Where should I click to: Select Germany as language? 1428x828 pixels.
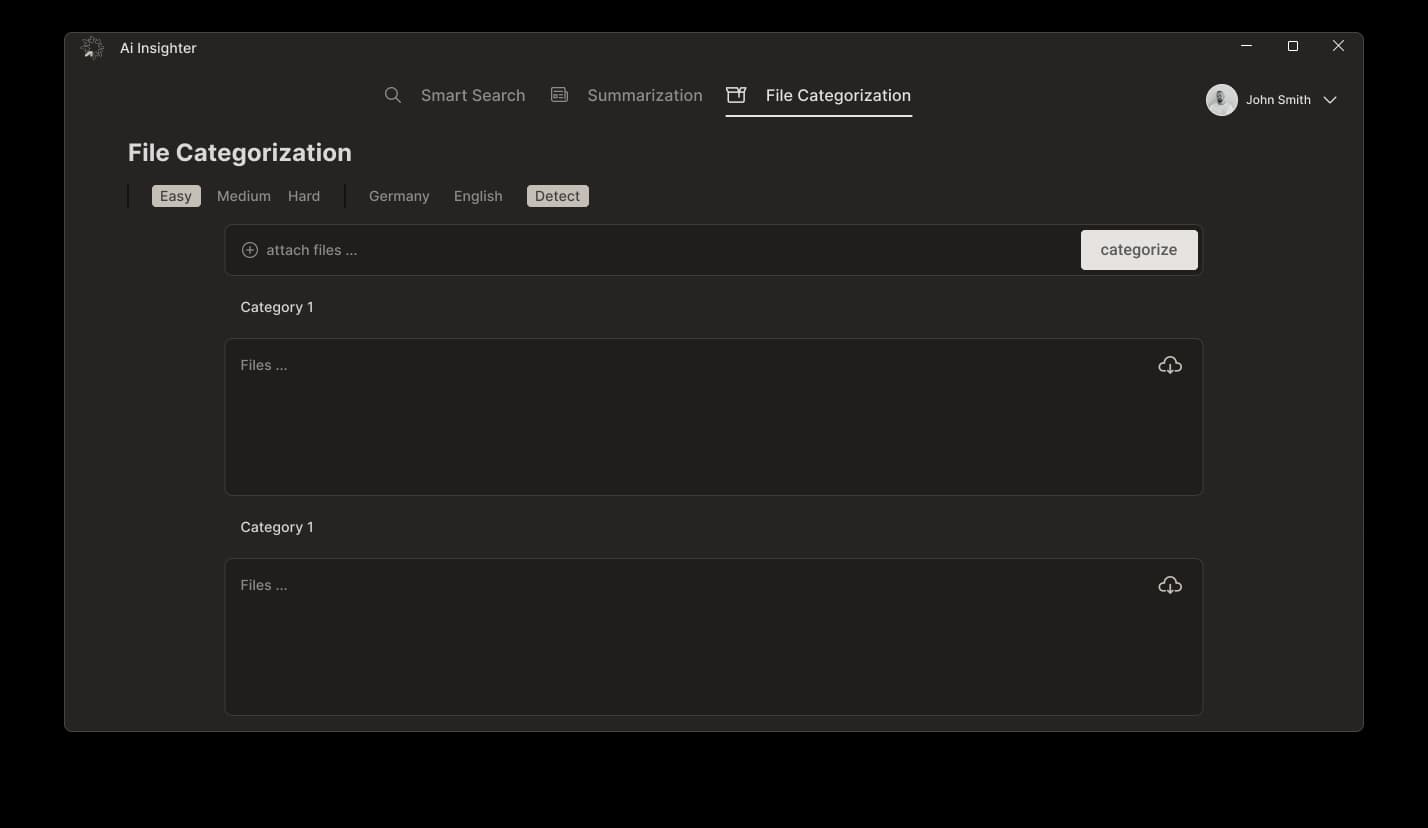(398, 195)
